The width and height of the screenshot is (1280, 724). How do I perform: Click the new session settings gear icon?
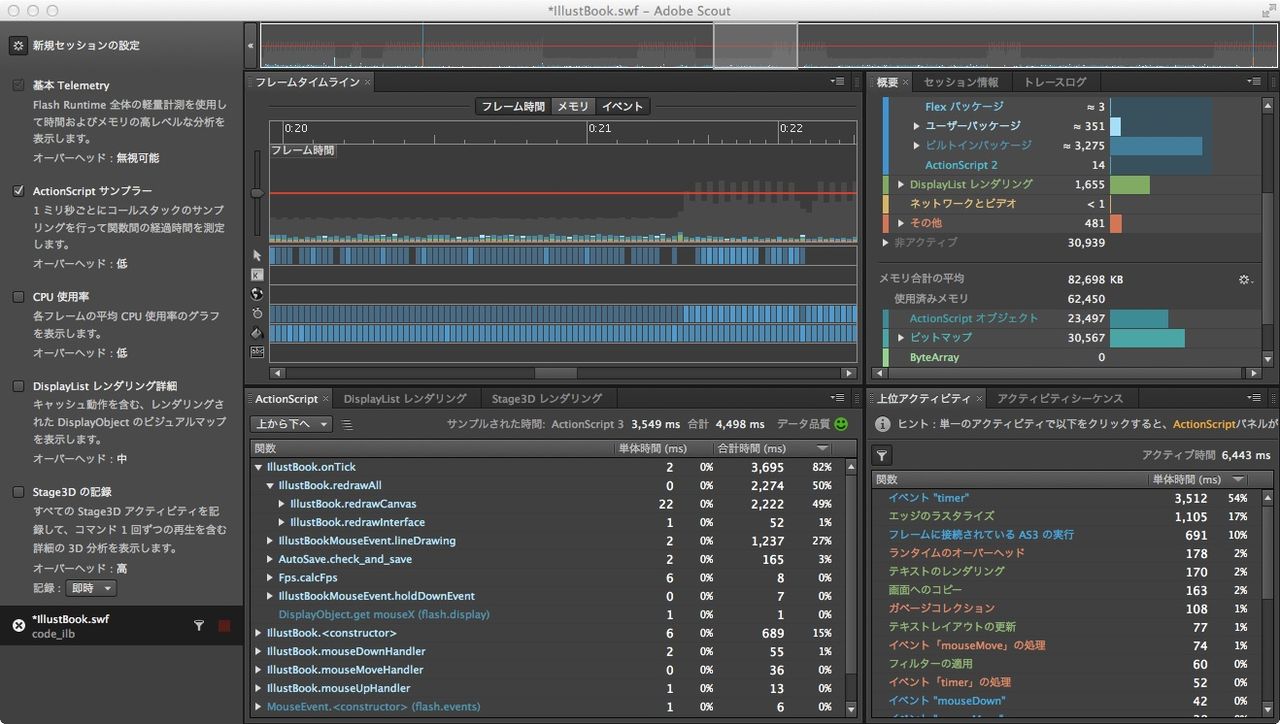[18, 46]
